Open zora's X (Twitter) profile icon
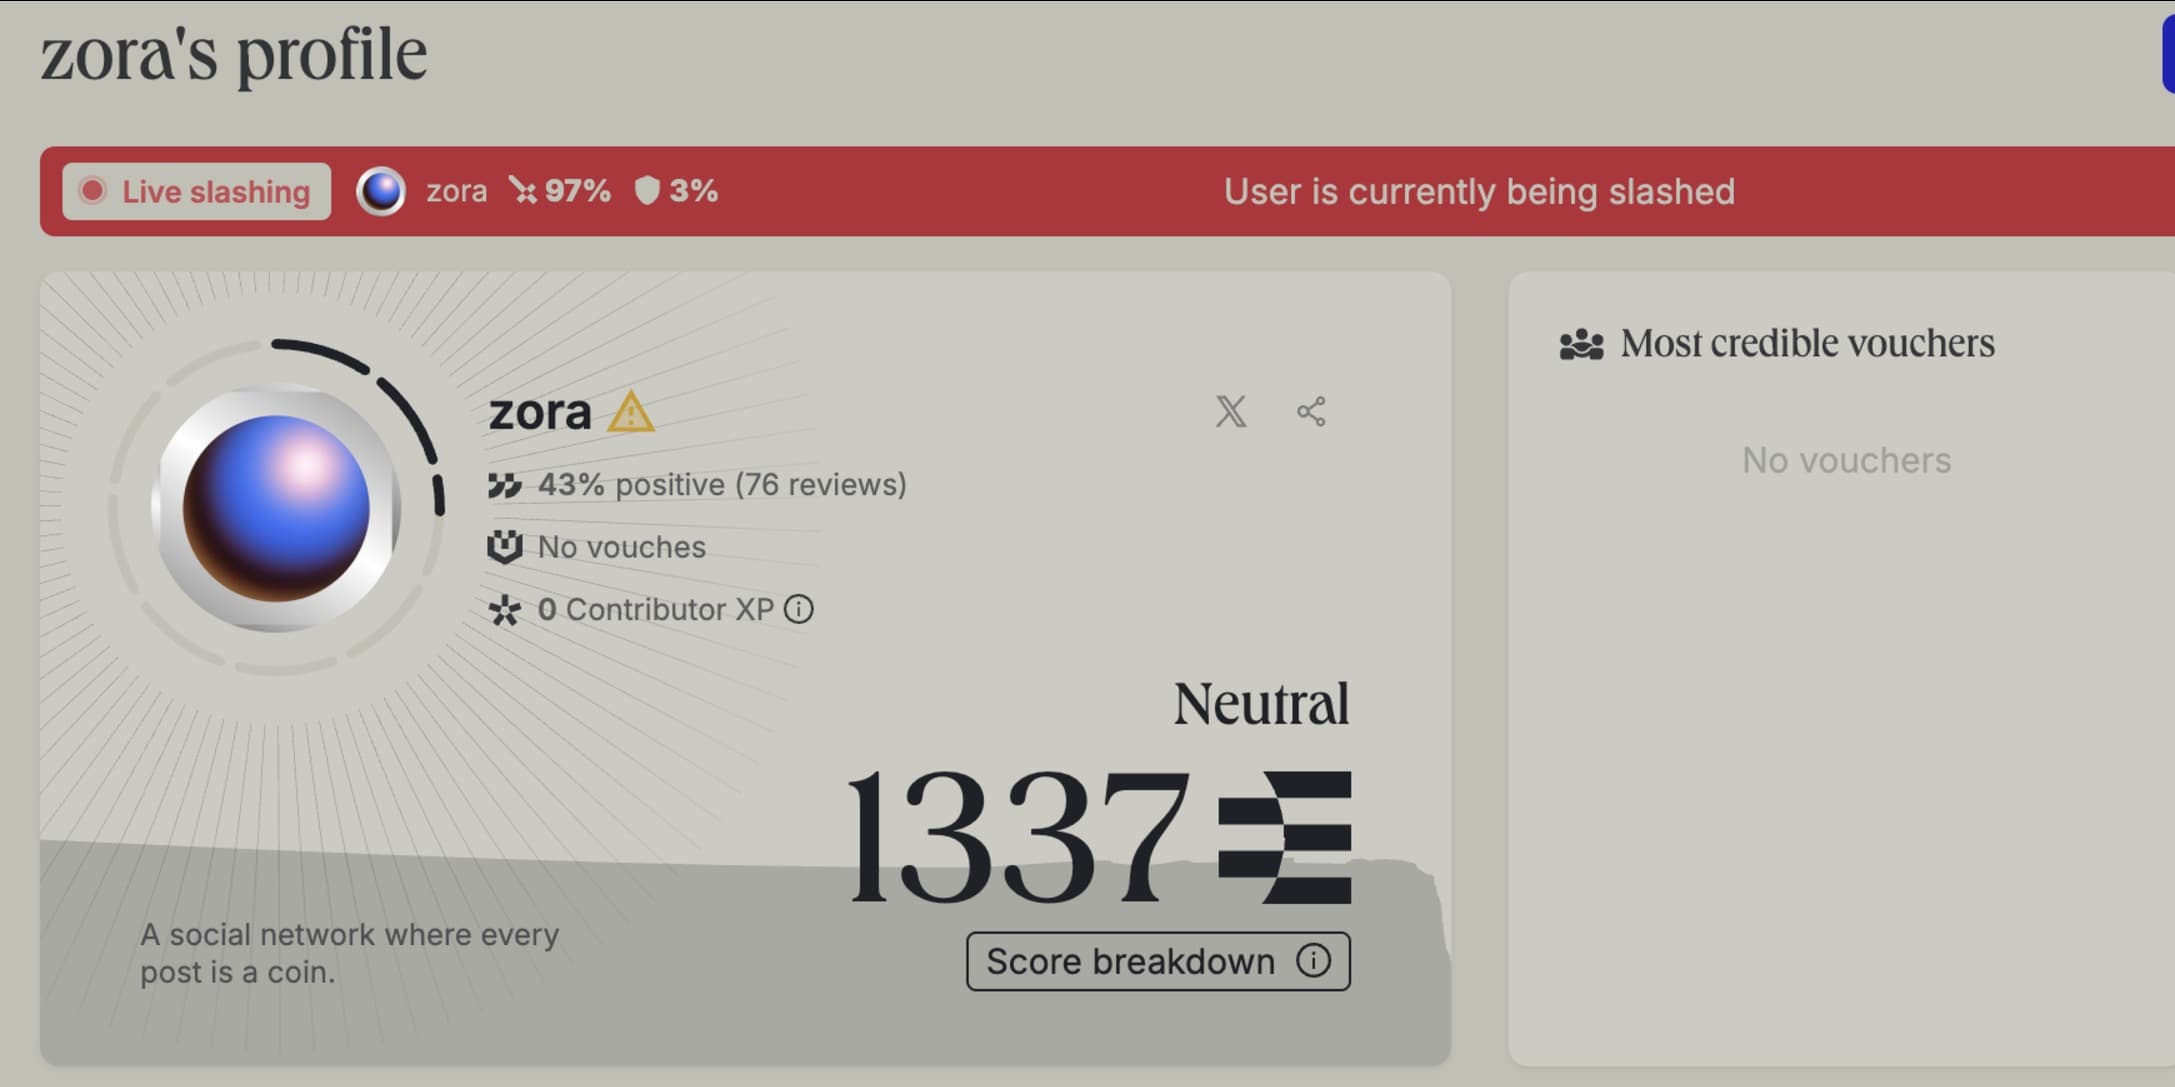 click(x=1231, y=411)
